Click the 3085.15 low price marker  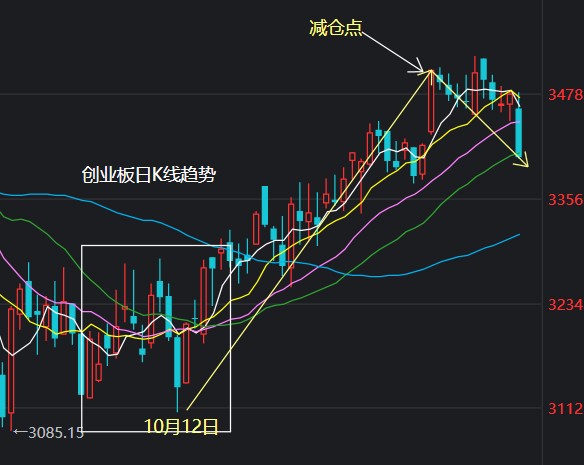[x=48, y=433]
